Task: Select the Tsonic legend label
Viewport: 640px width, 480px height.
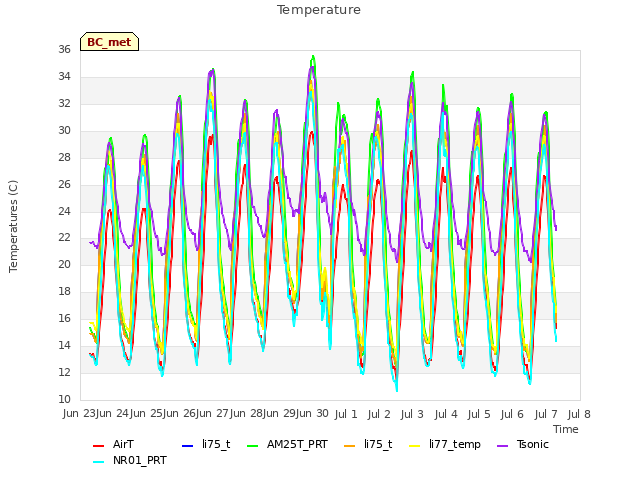Action: pos(533,444)
